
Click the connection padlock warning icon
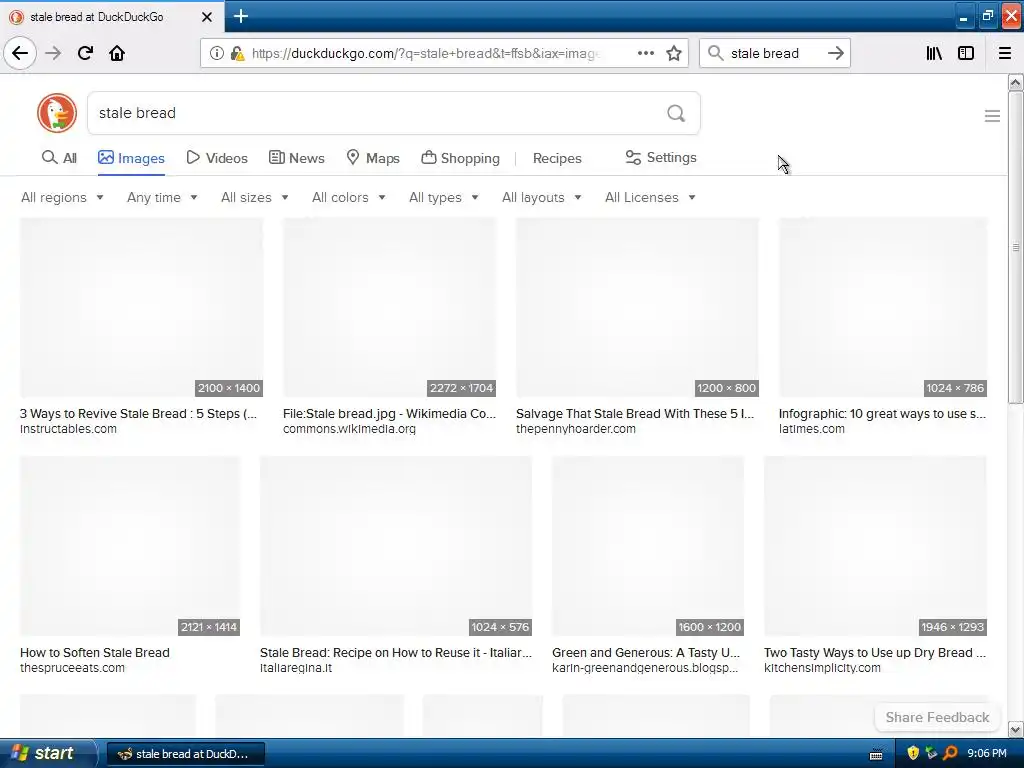pos(237,54)
